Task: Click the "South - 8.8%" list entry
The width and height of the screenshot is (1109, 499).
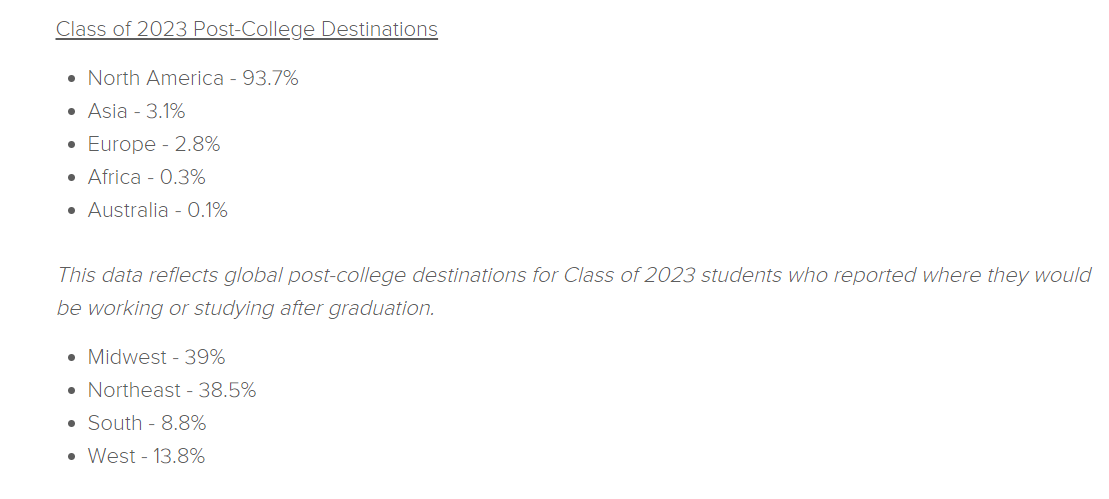Action: (147, 423)
